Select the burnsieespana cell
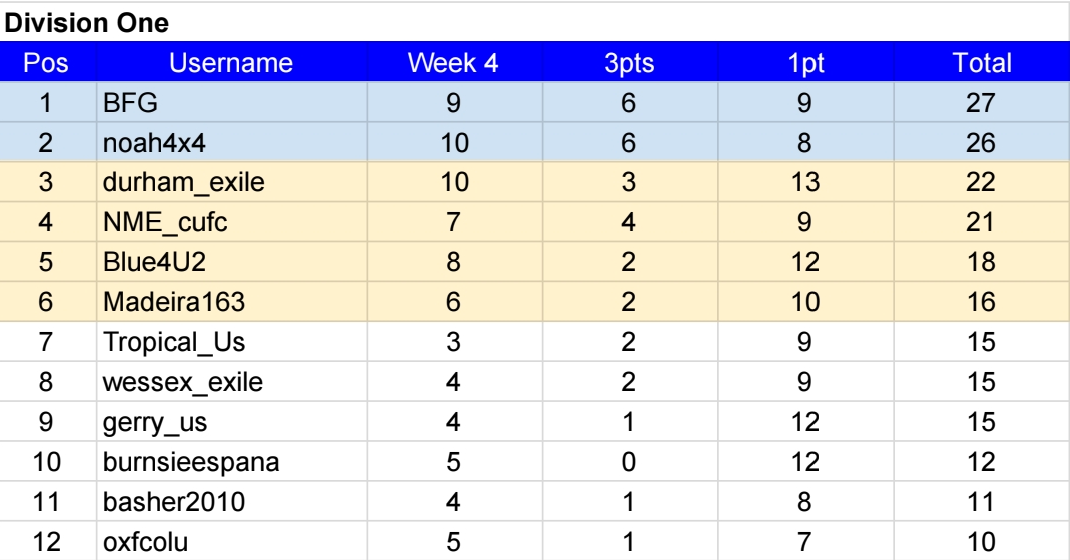 tap(231, 462)
